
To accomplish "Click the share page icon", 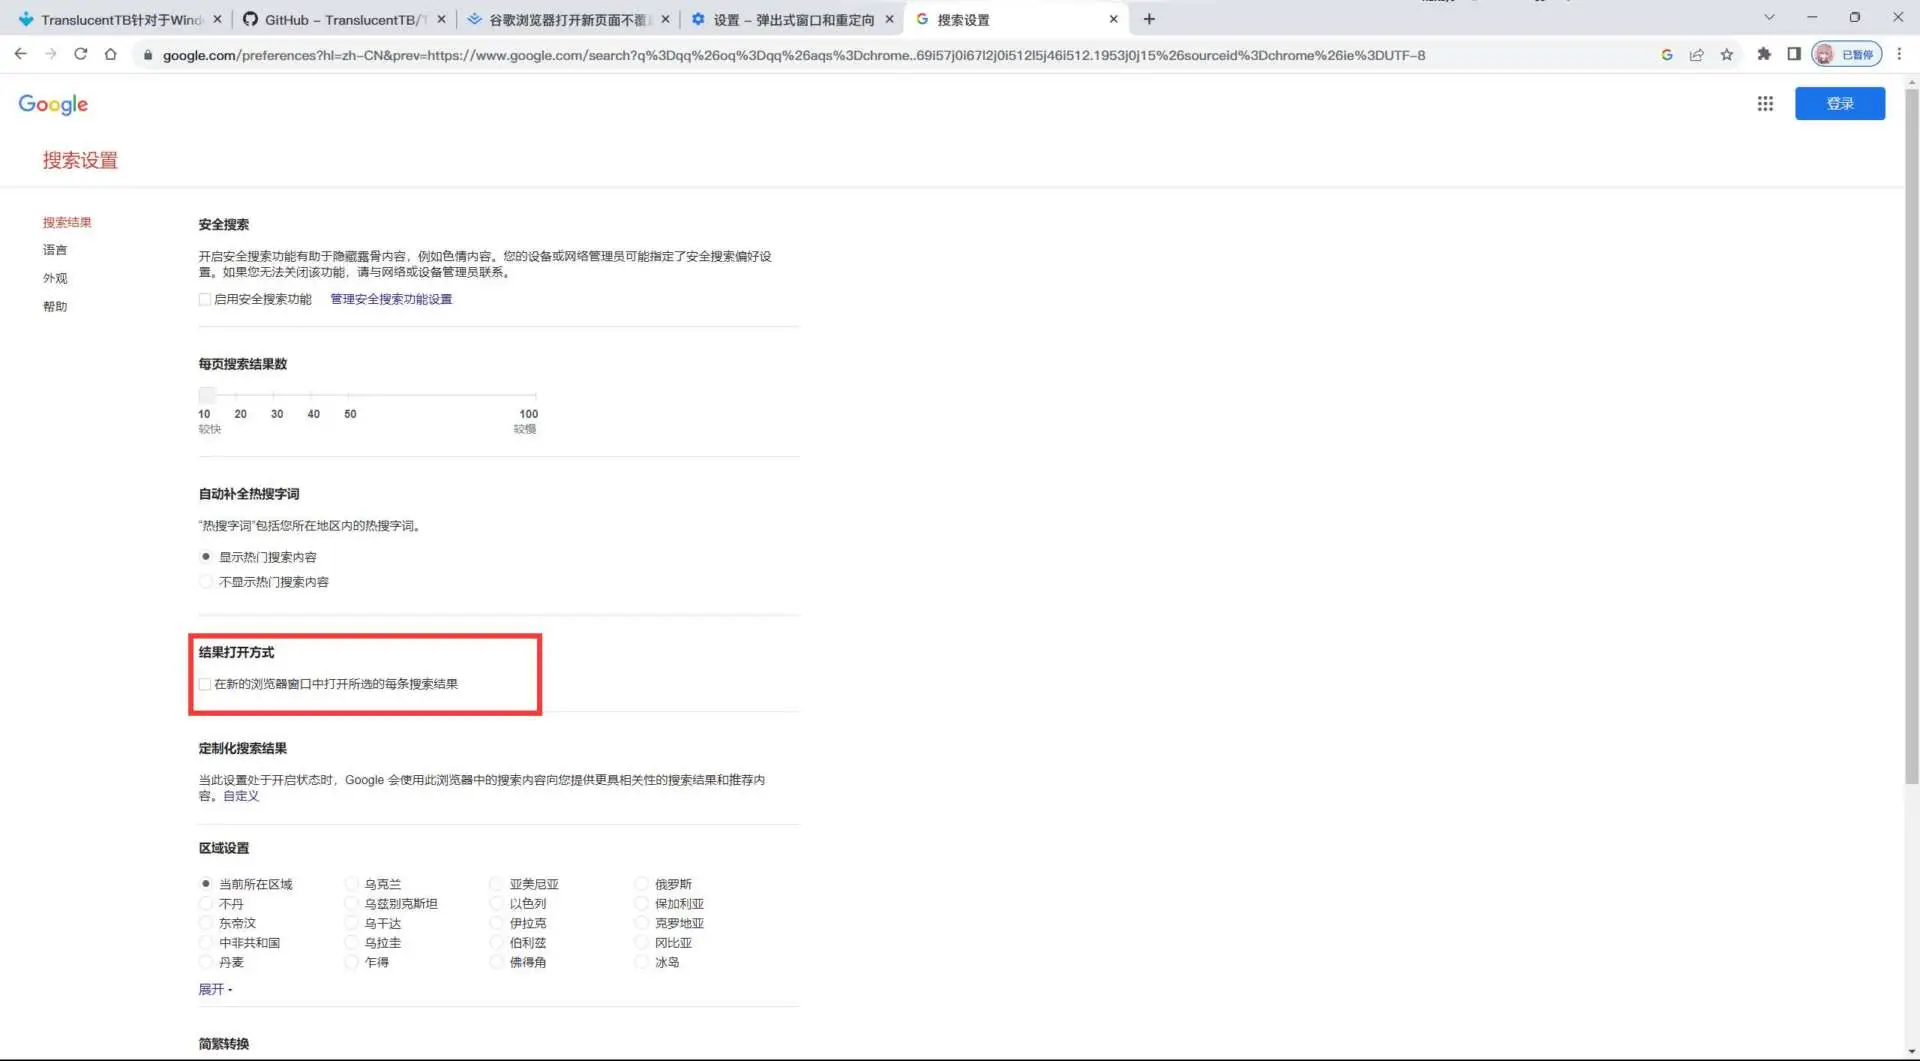I will pyautogui.click(x=1697, y=55).
